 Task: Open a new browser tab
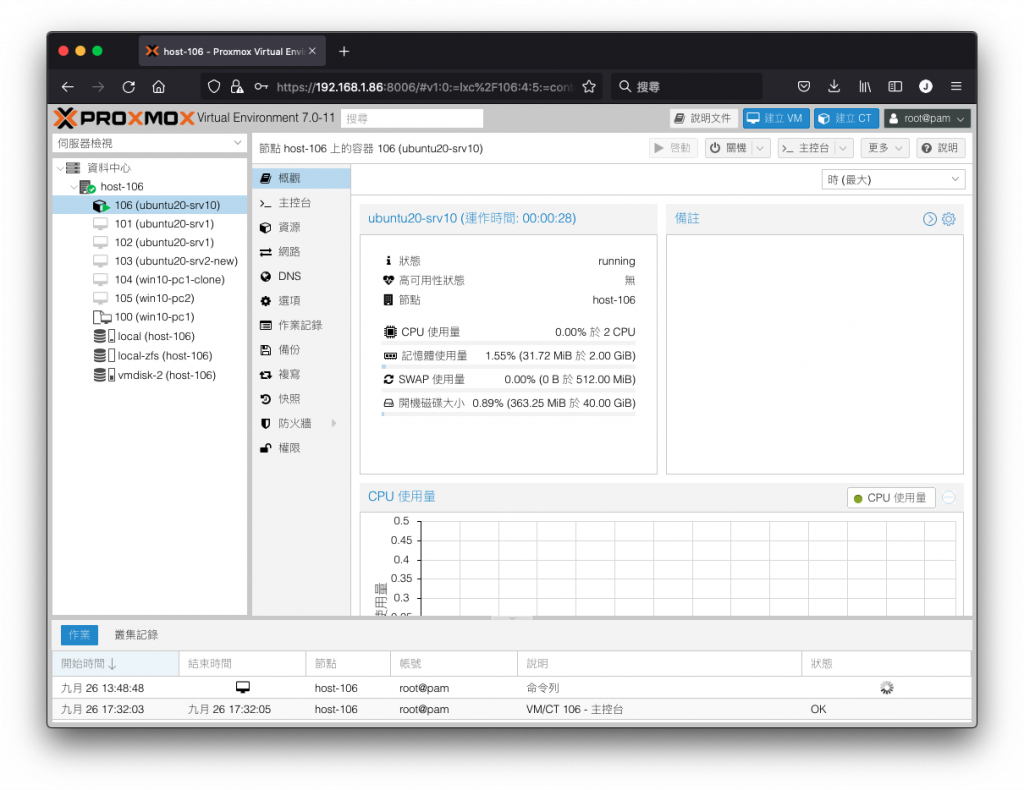pyautogui.click(x=344, y=52)
